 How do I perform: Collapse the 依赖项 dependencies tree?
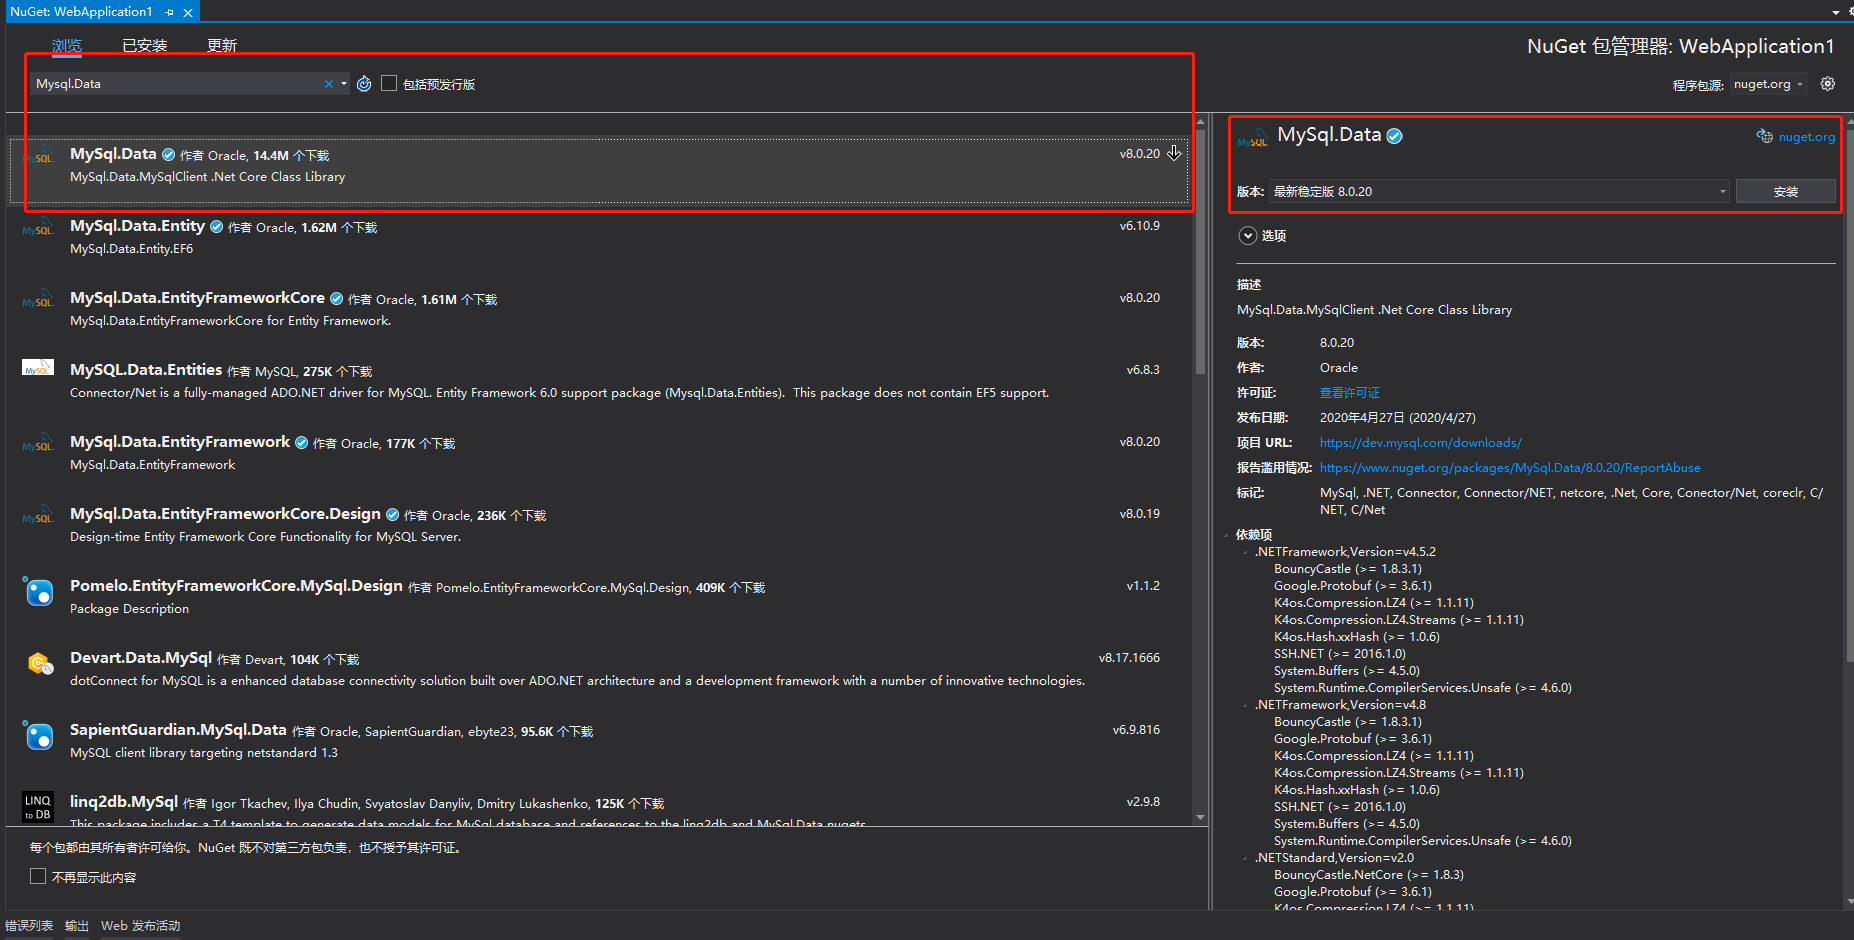tap(1227, 535)
